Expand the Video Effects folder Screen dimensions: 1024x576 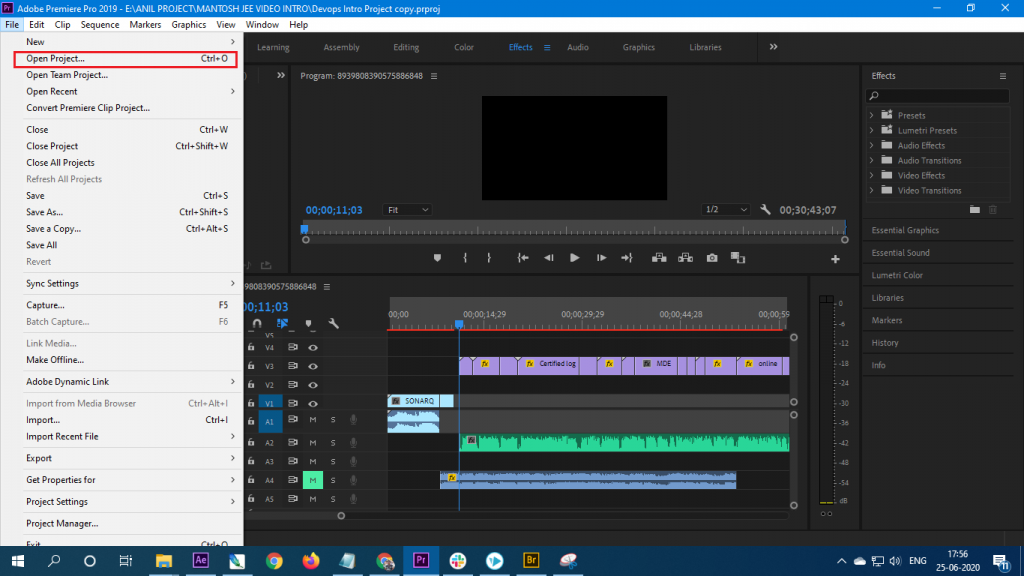(x=872, y=176)
